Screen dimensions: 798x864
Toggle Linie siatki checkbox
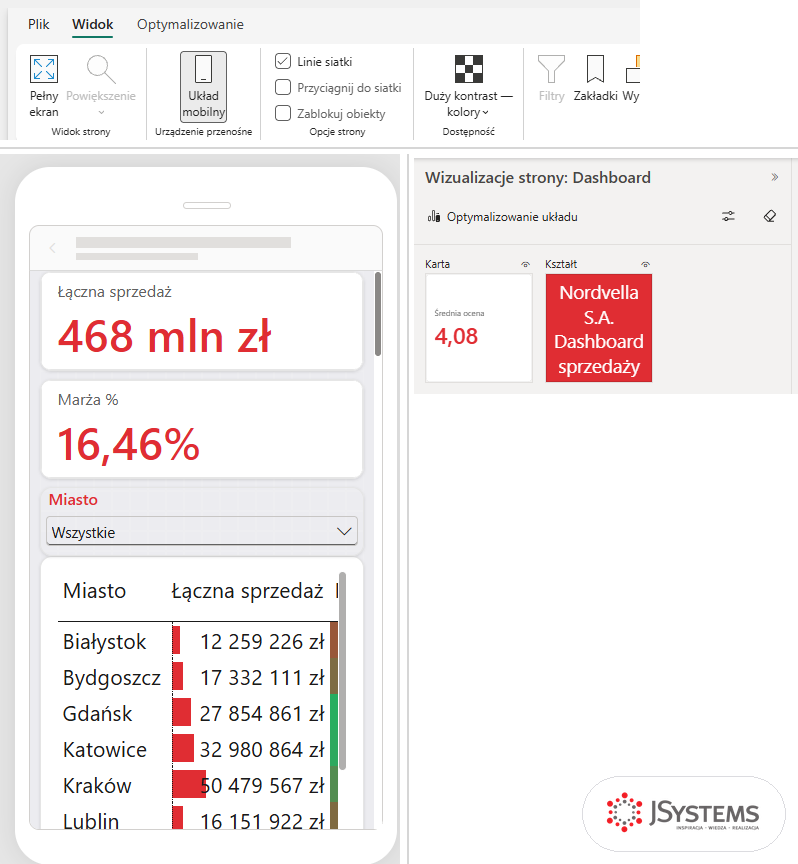283,61
